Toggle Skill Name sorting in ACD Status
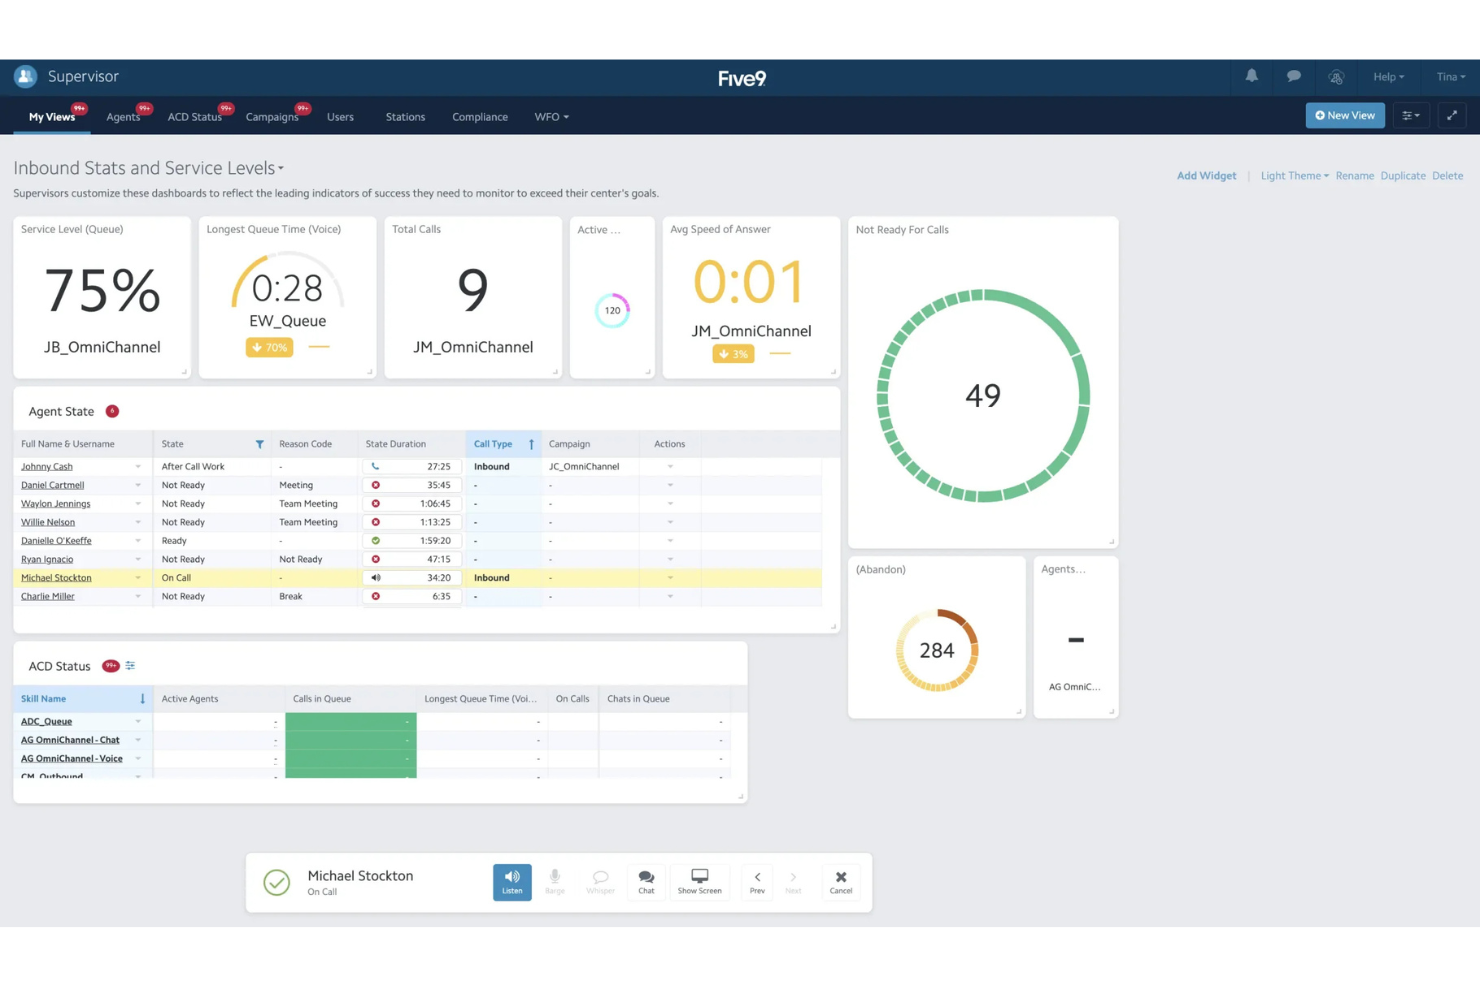Screen dimensions: 1480x987 142,698
